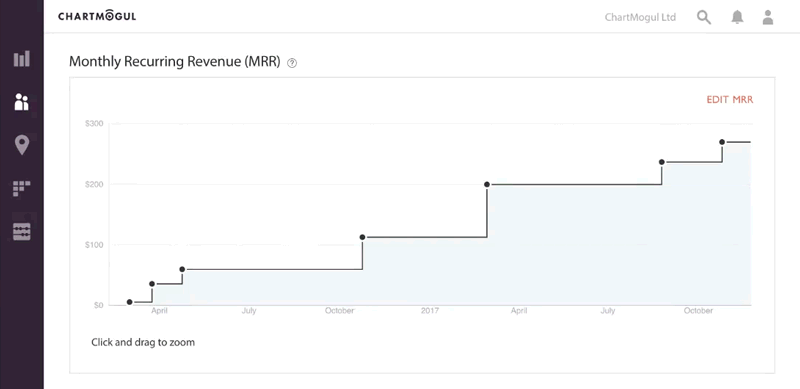Click the cohorts grid icon in sidebar
Screen dimensions: 800x389
point(21,188)
